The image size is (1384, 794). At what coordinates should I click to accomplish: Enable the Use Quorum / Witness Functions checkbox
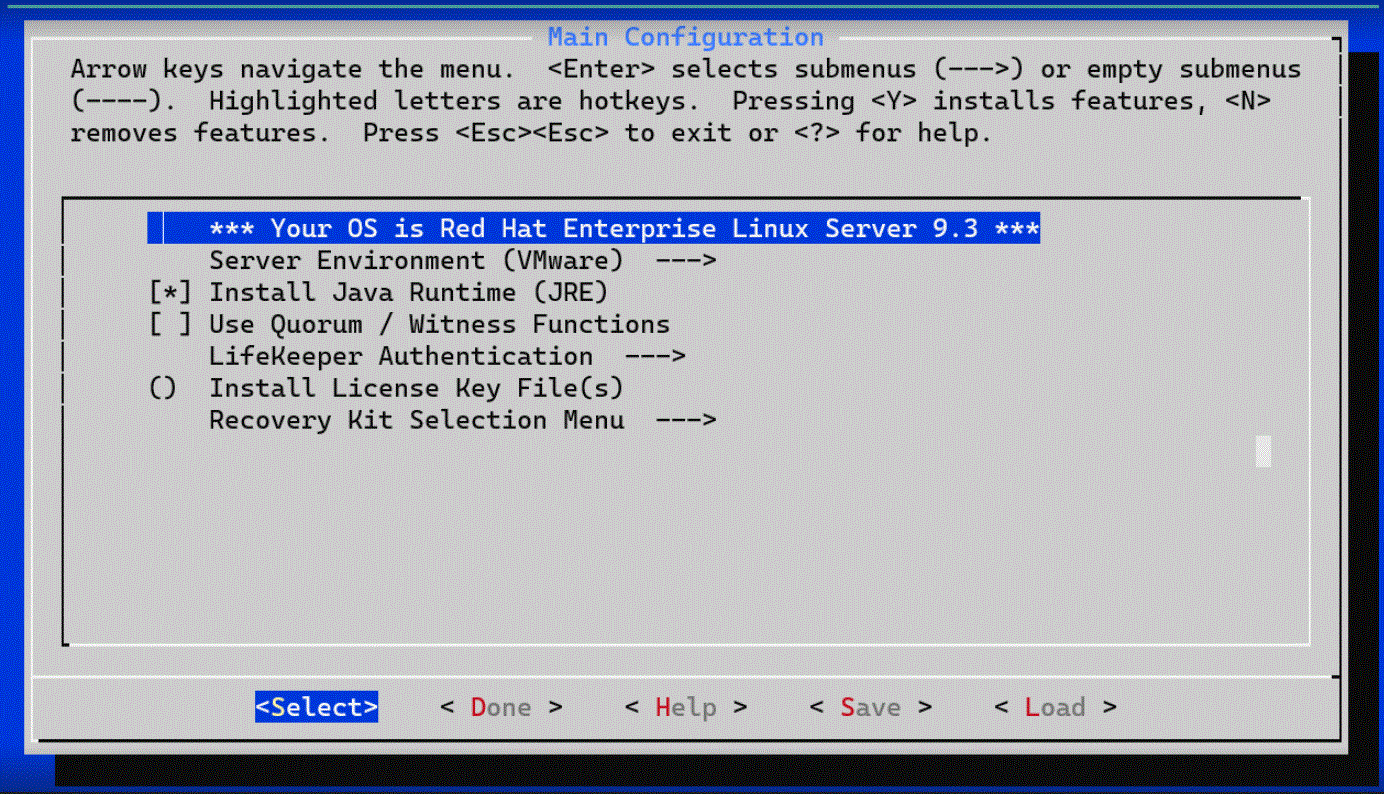click(x=170, y=325)
